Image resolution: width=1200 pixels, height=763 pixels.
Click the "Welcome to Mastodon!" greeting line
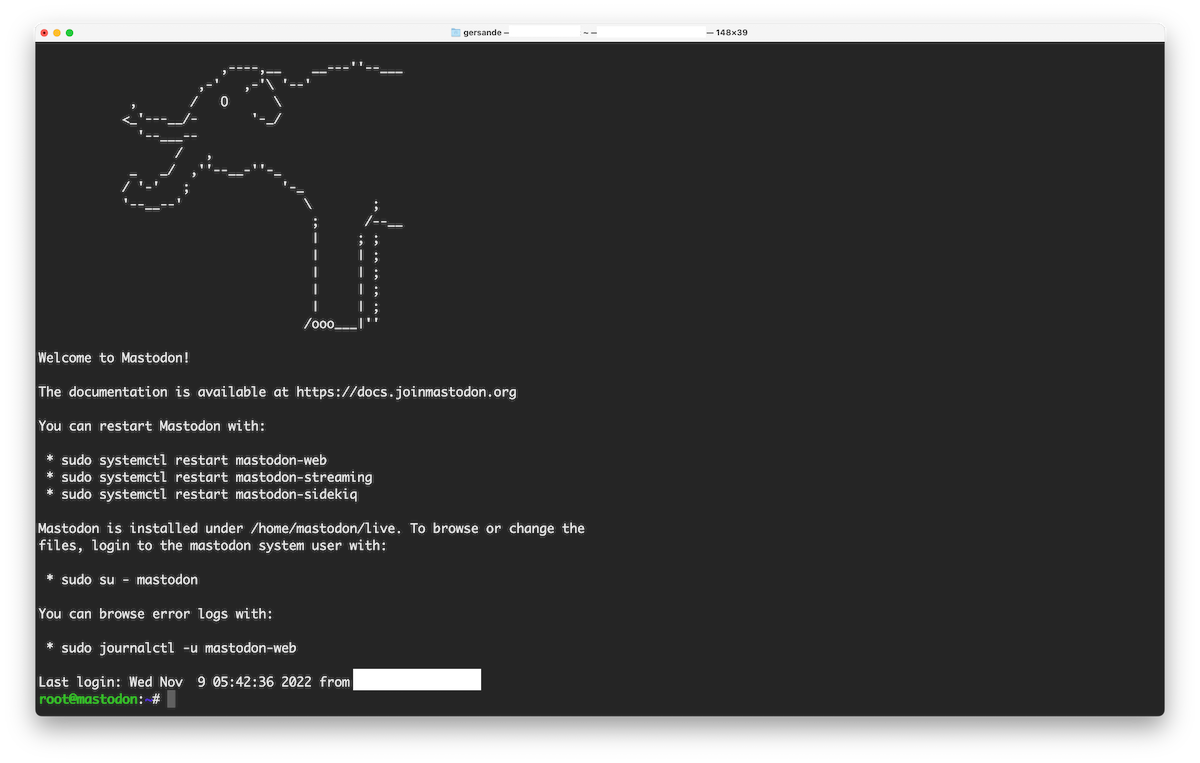pos(113,357)
